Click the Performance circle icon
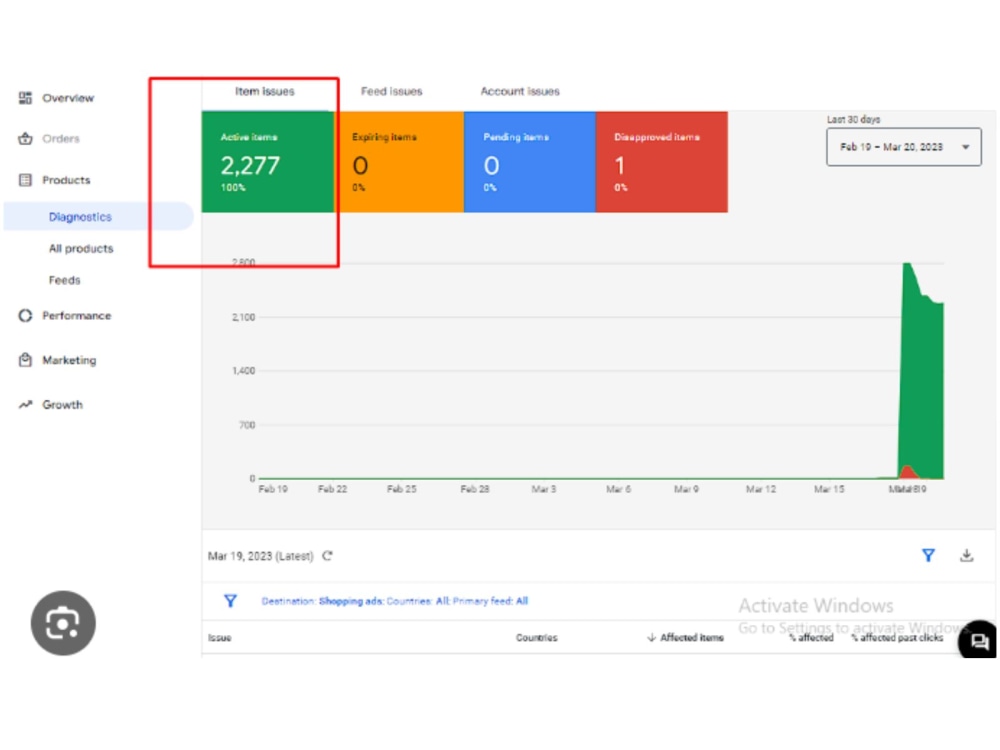This screenshot has height=750, width=1000. pos(25,315)
